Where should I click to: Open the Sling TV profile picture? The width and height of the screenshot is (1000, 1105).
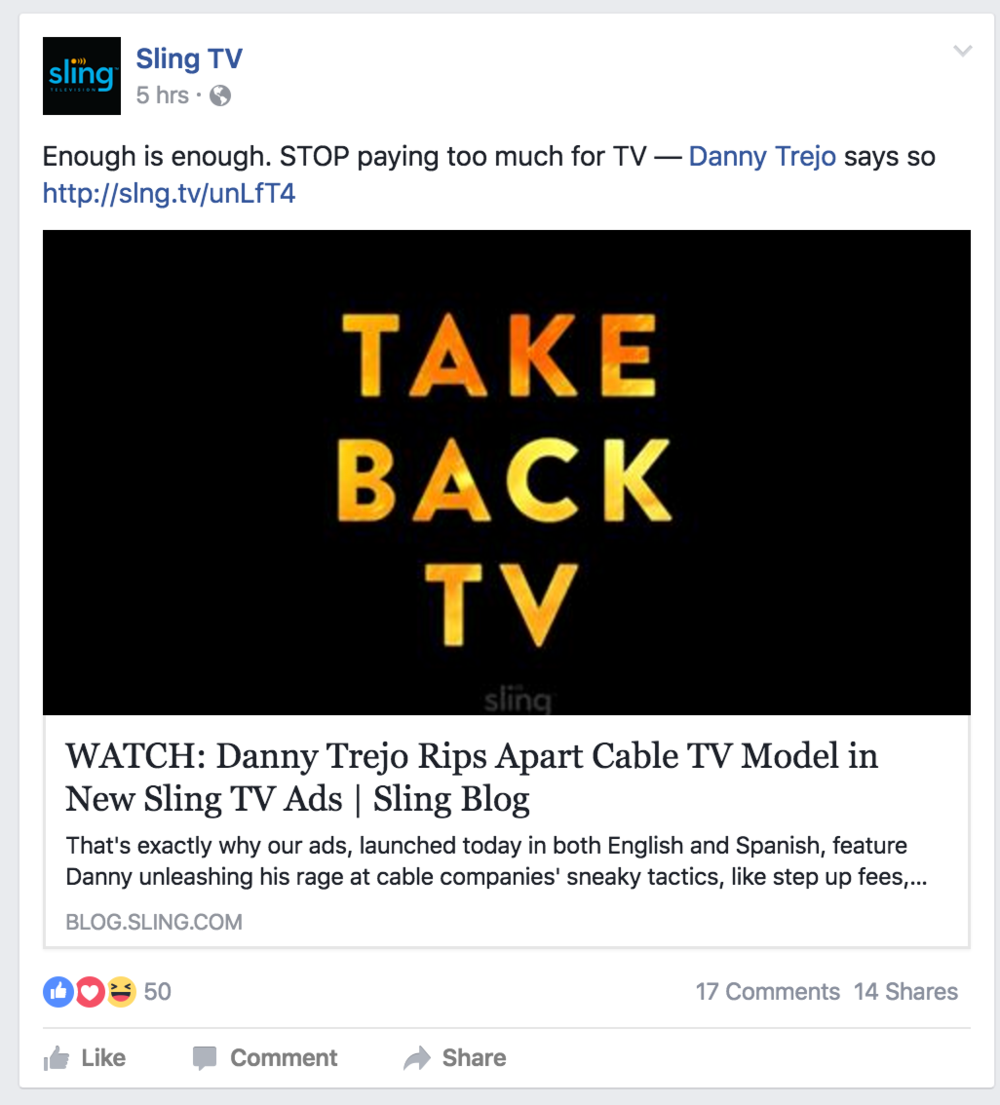click(82, 76)
